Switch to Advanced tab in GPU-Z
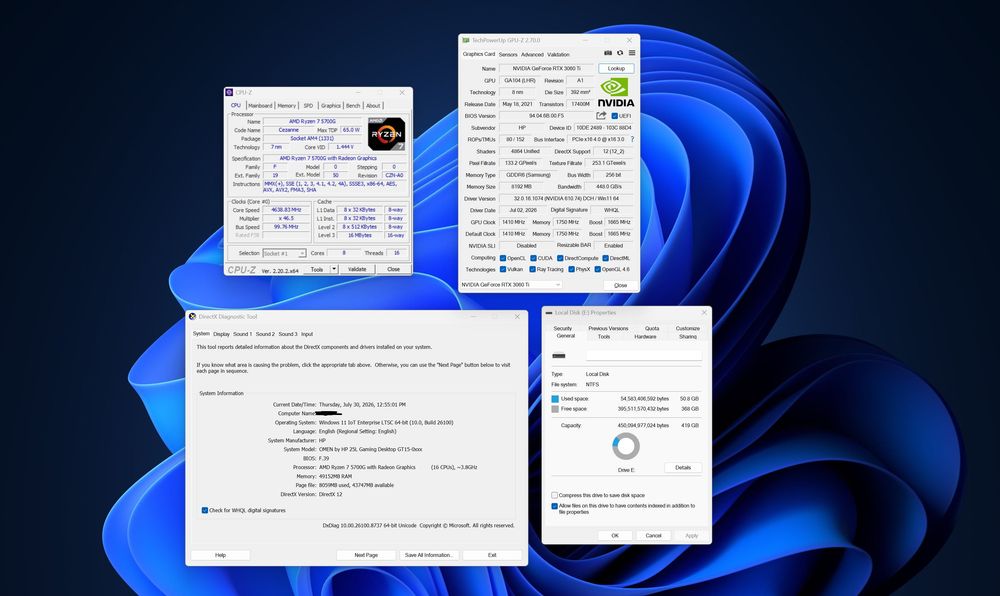The width and height of the screenshot is (1000, 596). click(532, 54)
